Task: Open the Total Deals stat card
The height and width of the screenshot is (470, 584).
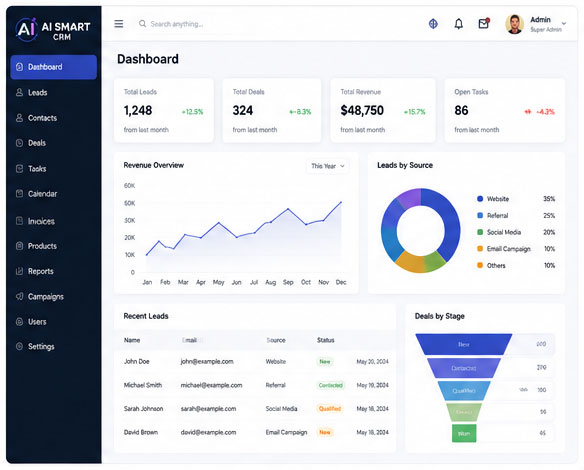Action: (272, 111)
